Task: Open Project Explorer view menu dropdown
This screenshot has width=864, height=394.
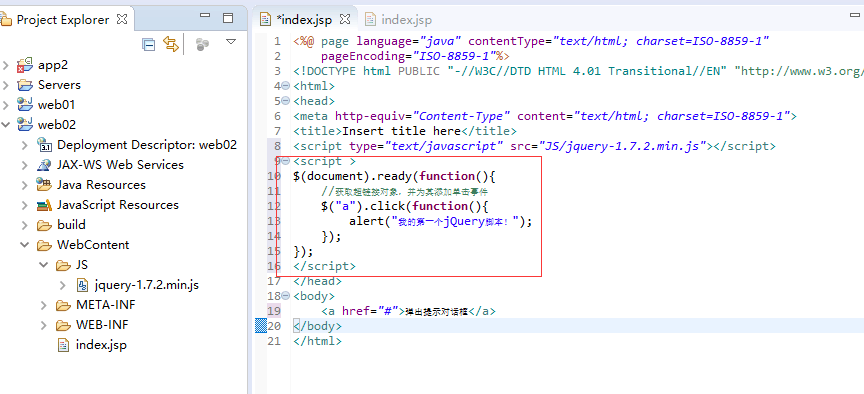Action: pos(231,42)
